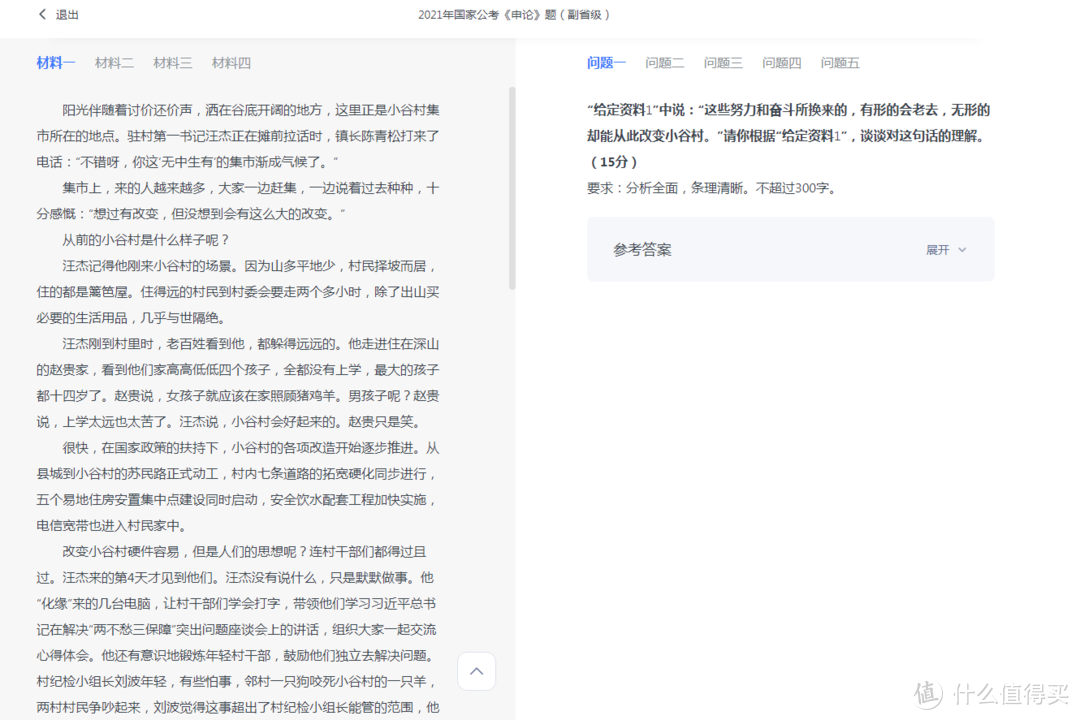Open the 问题四 question tab
The width and height of the screenshot is (1080, 720).
(x=781, y=62)
